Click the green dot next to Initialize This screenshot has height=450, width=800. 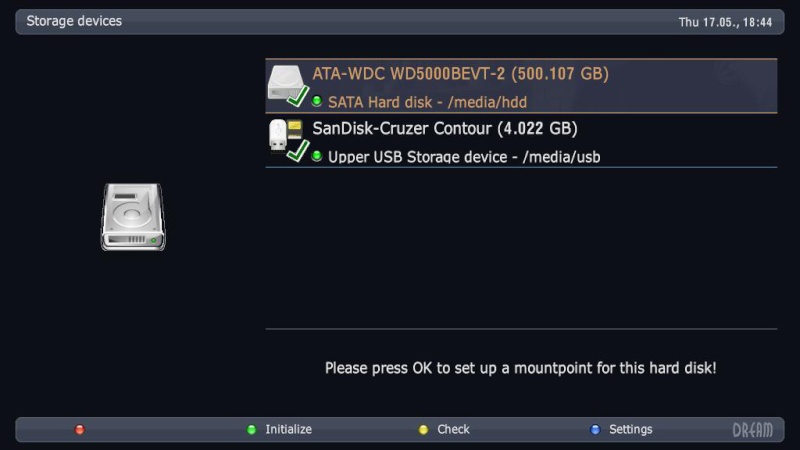pos(252,430)
